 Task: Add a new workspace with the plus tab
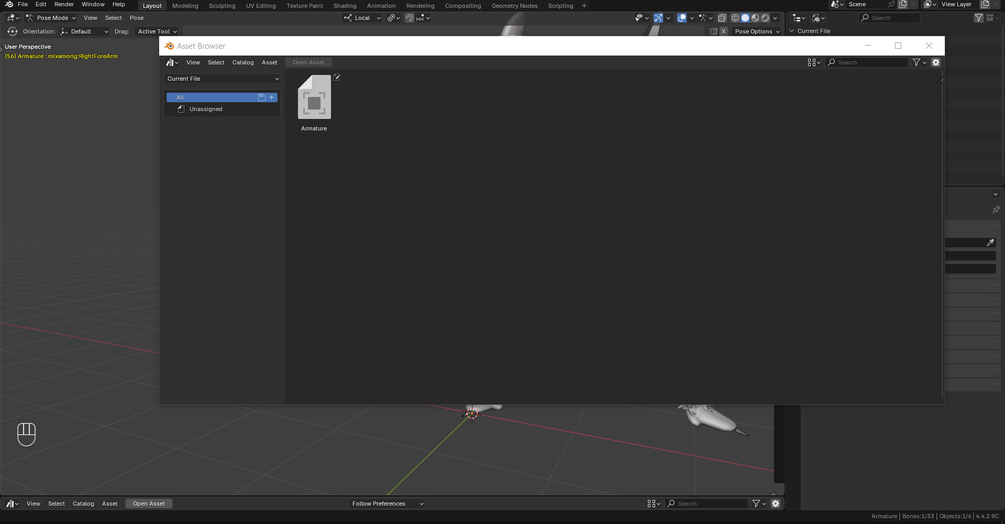click(x=584, y=6)
